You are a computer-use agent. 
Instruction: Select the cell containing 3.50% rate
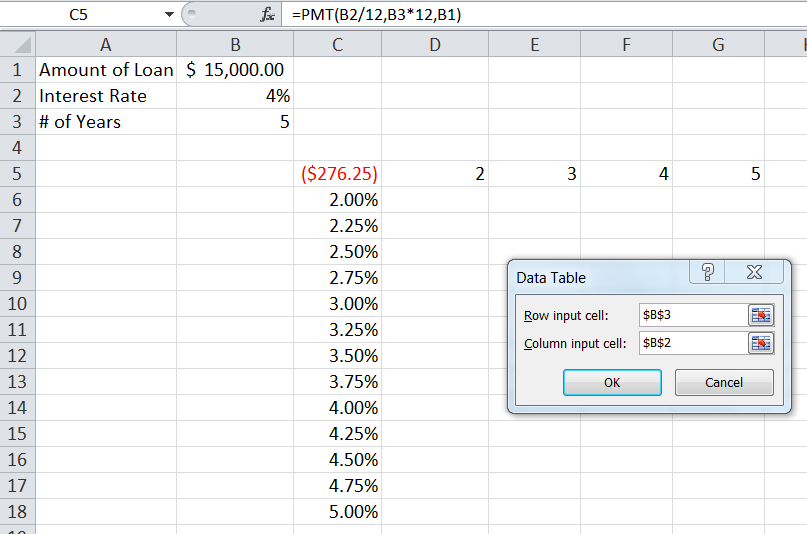click(338, 356)
